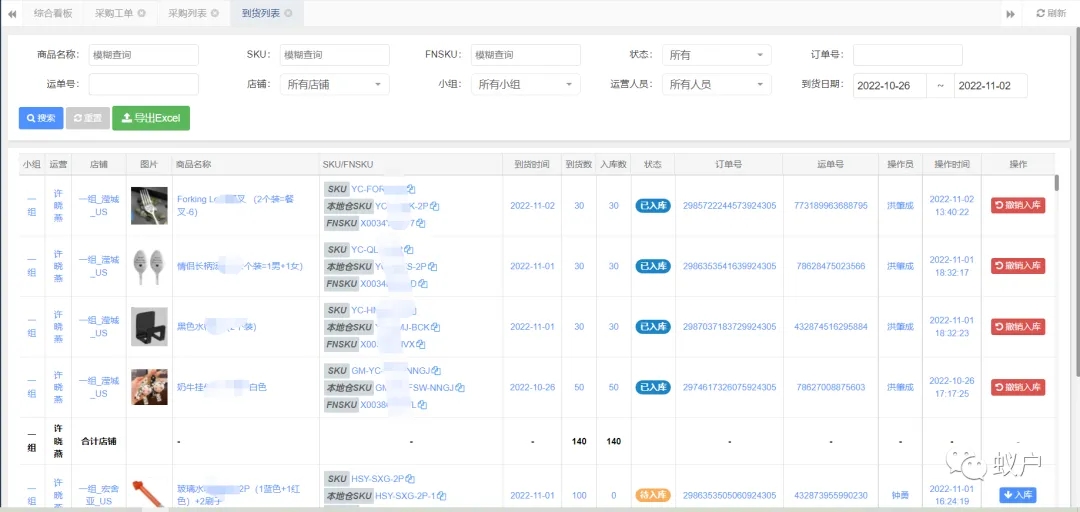Click the 到货时间 column header
Image resolution: width=1080 pixels, height=512 pixels.
[532, 165]
